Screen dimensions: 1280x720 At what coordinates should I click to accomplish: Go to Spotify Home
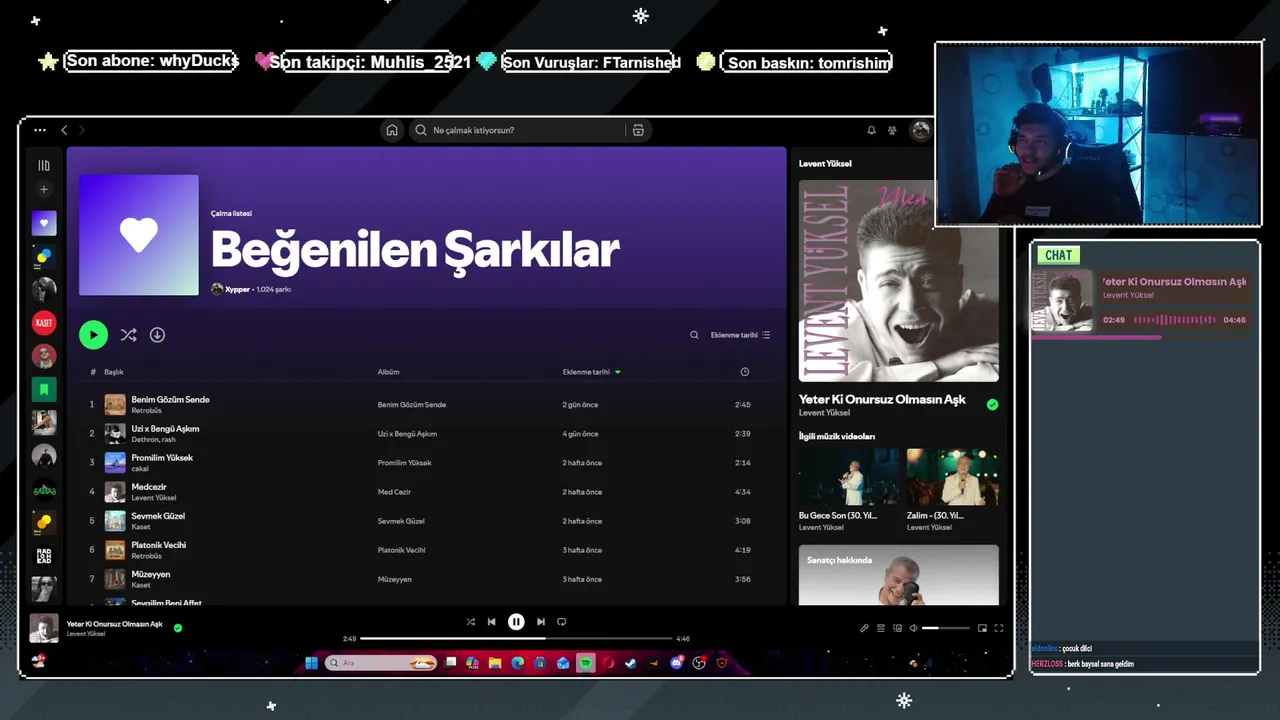click(392, 130)
